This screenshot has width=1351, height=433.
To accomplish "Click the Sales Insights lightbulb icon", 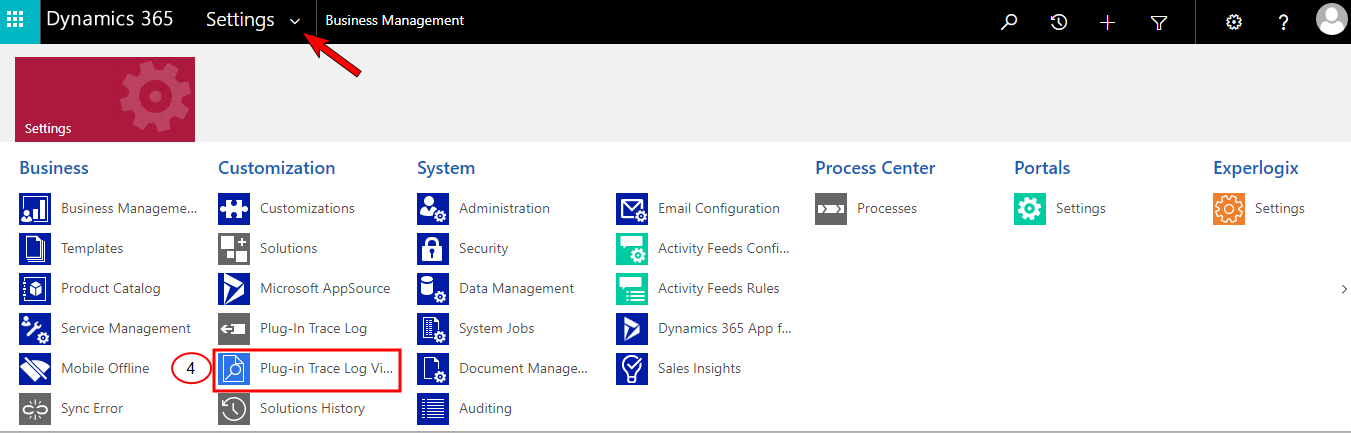I will tap(632, 369).
